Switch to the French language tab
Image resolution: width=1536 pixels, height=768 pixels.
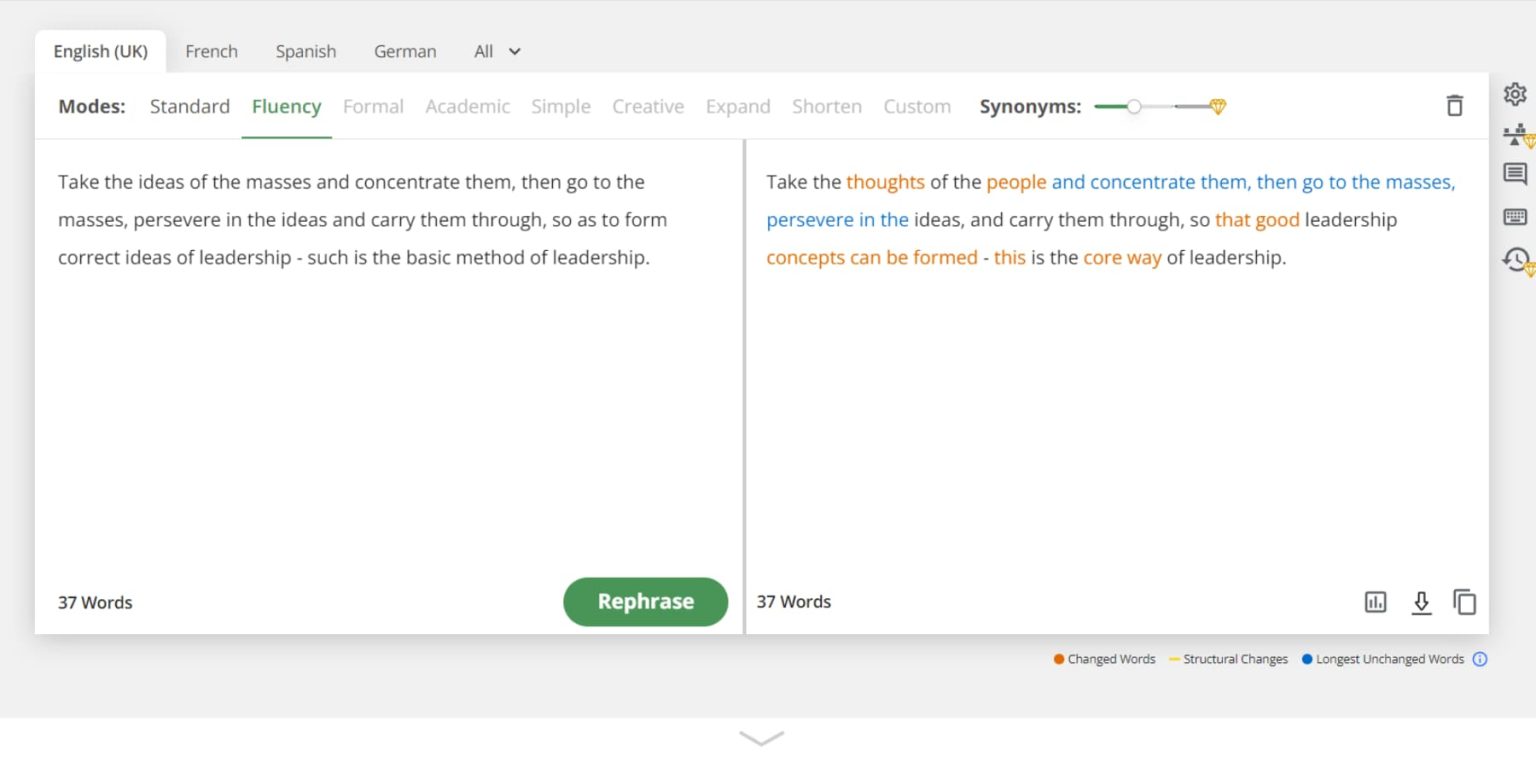point(211,51)
